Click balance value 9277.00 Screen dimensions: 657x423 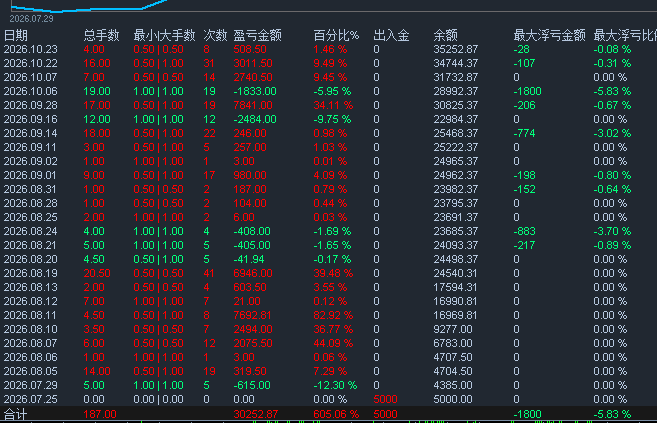click(x=453, y=329)
